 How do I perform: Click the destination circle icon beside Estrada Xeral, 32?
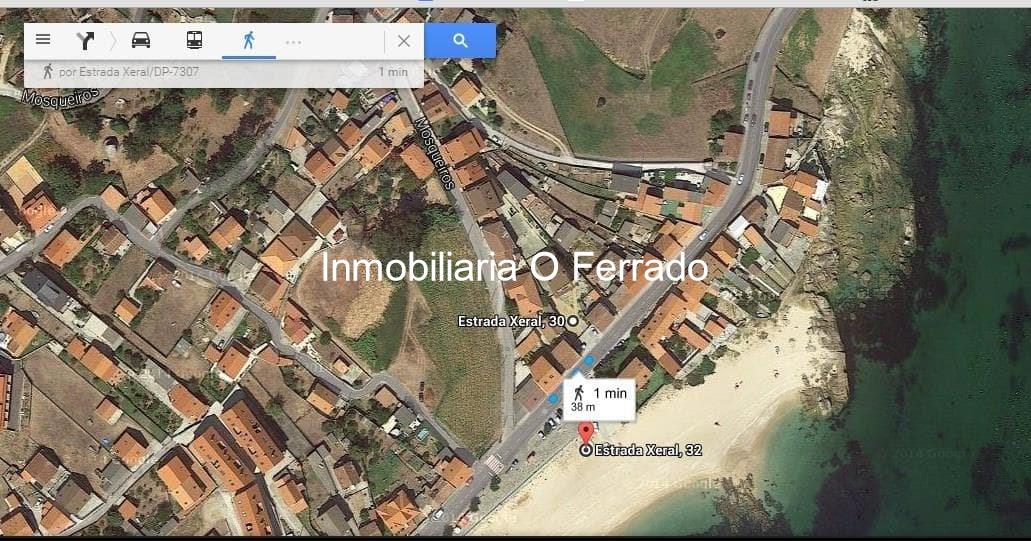point(586,450)
